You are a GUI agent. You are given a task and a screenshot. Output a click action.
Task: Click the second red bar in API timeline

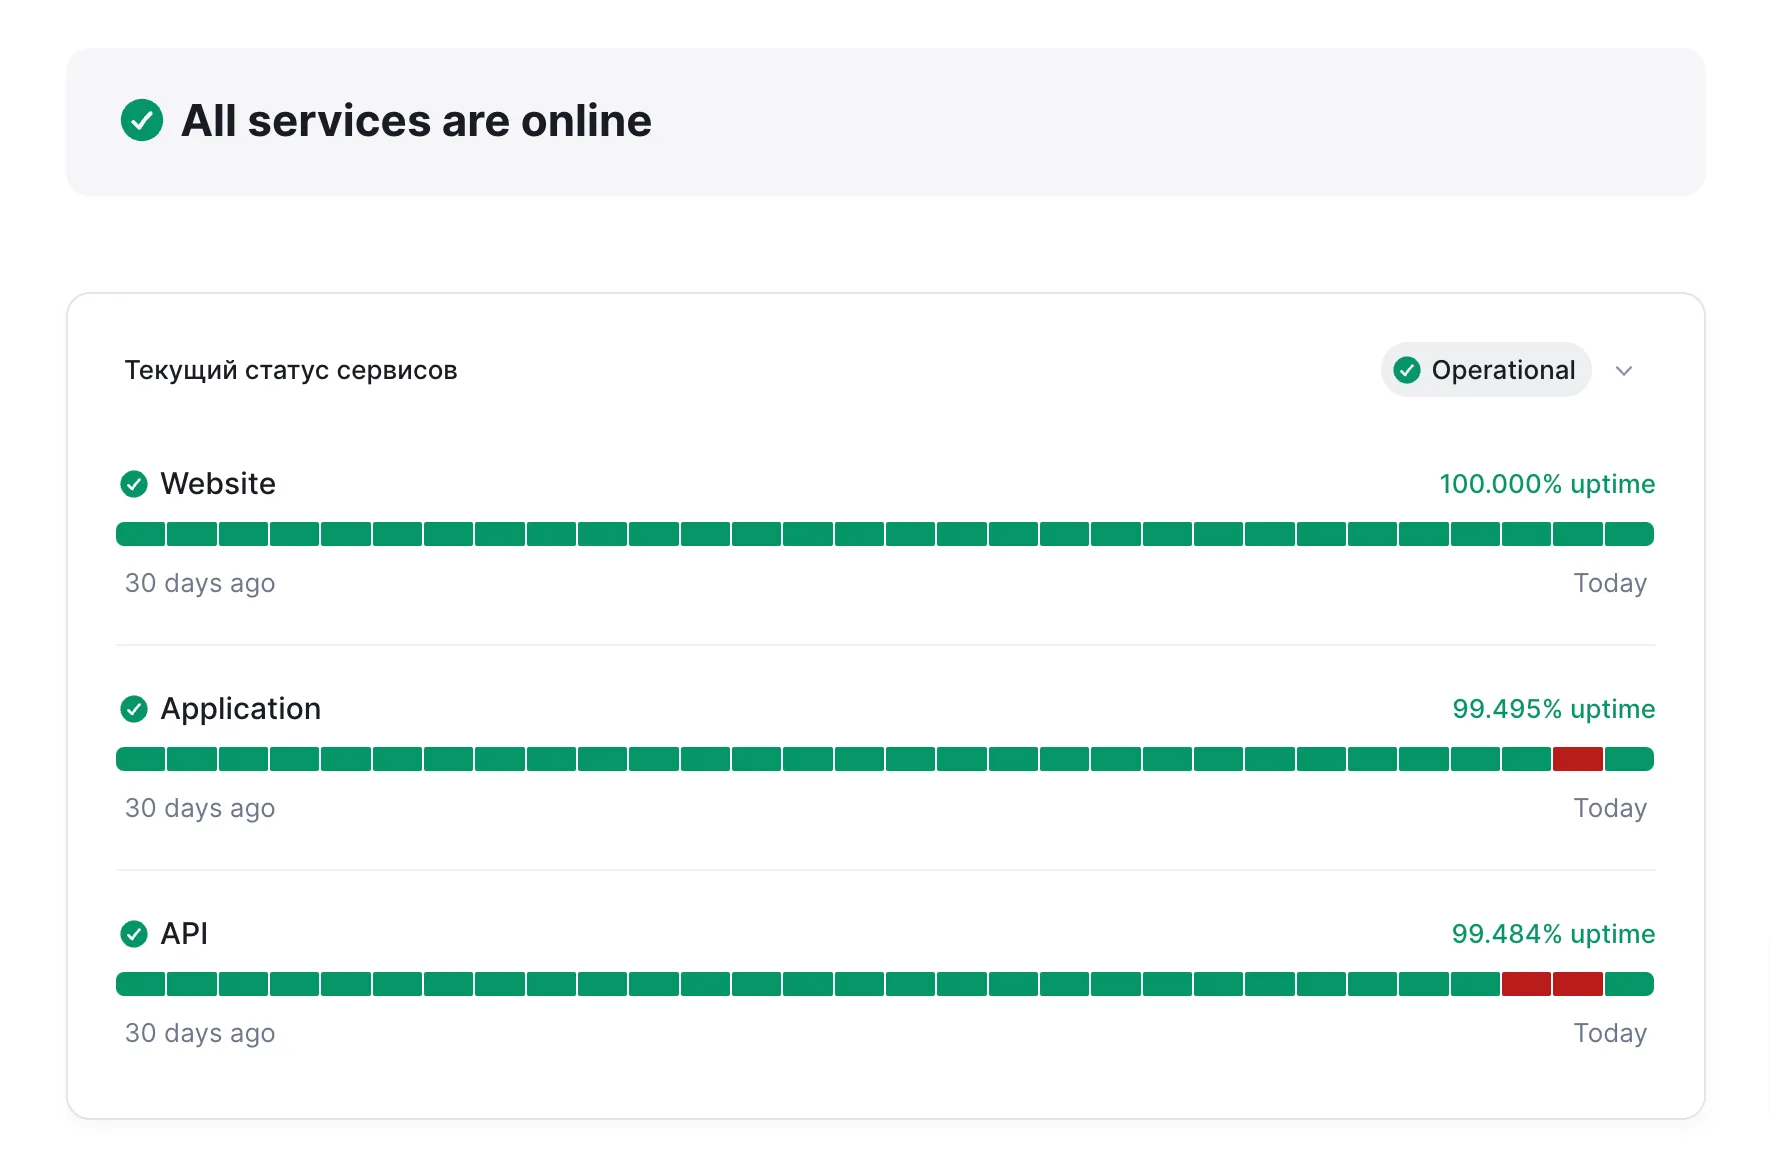coord(1577,984)
